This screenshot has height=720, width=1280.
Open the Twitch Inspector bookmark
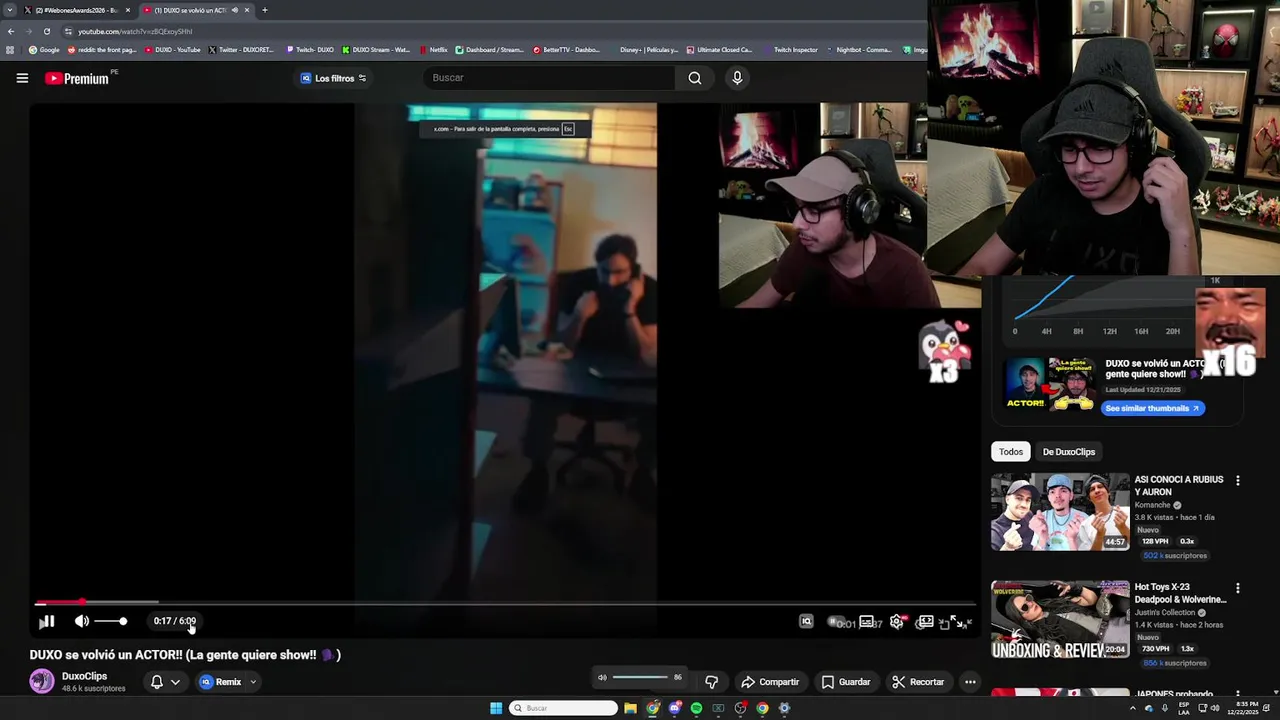[790, 50]
